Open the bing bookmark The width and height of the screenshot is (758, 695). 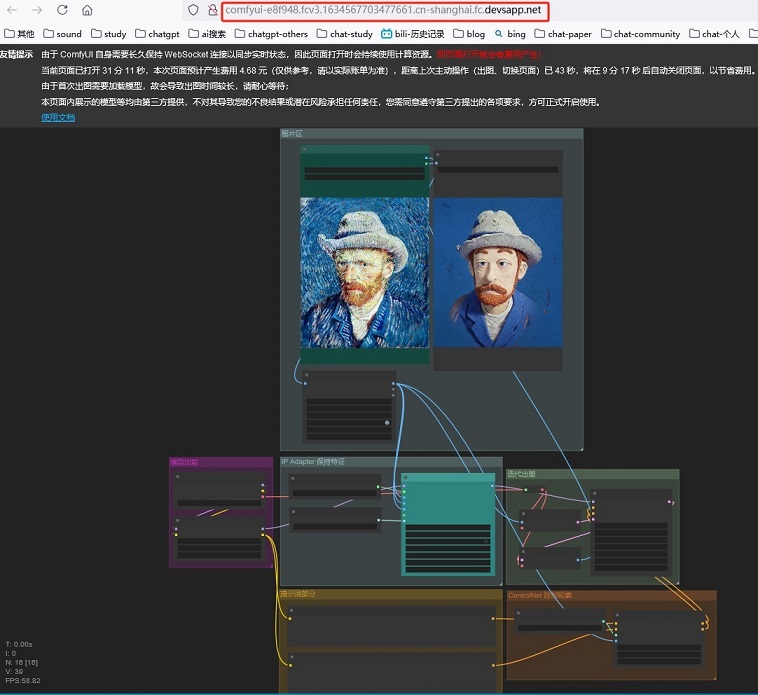point(510,34)
